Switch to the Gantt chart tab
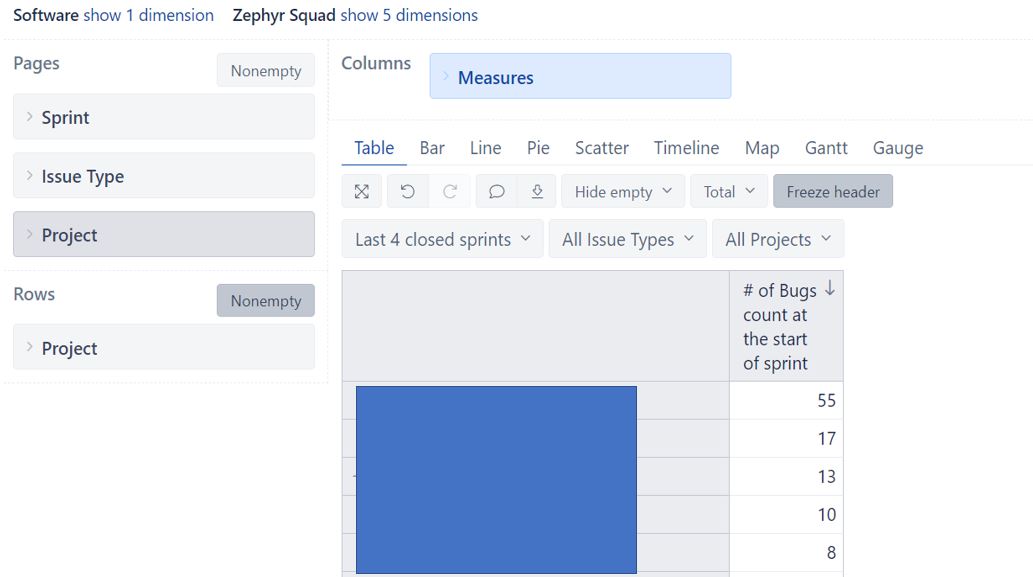Screen dimensions: 1033x577 coord(826,148)
